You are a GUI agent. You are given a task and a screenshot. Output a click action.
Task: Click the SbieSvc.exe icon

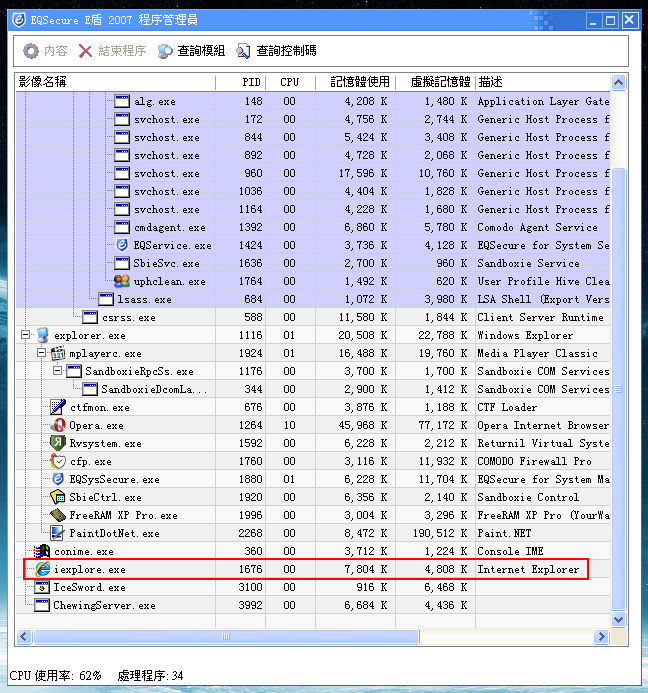click(x=122, y=263)
